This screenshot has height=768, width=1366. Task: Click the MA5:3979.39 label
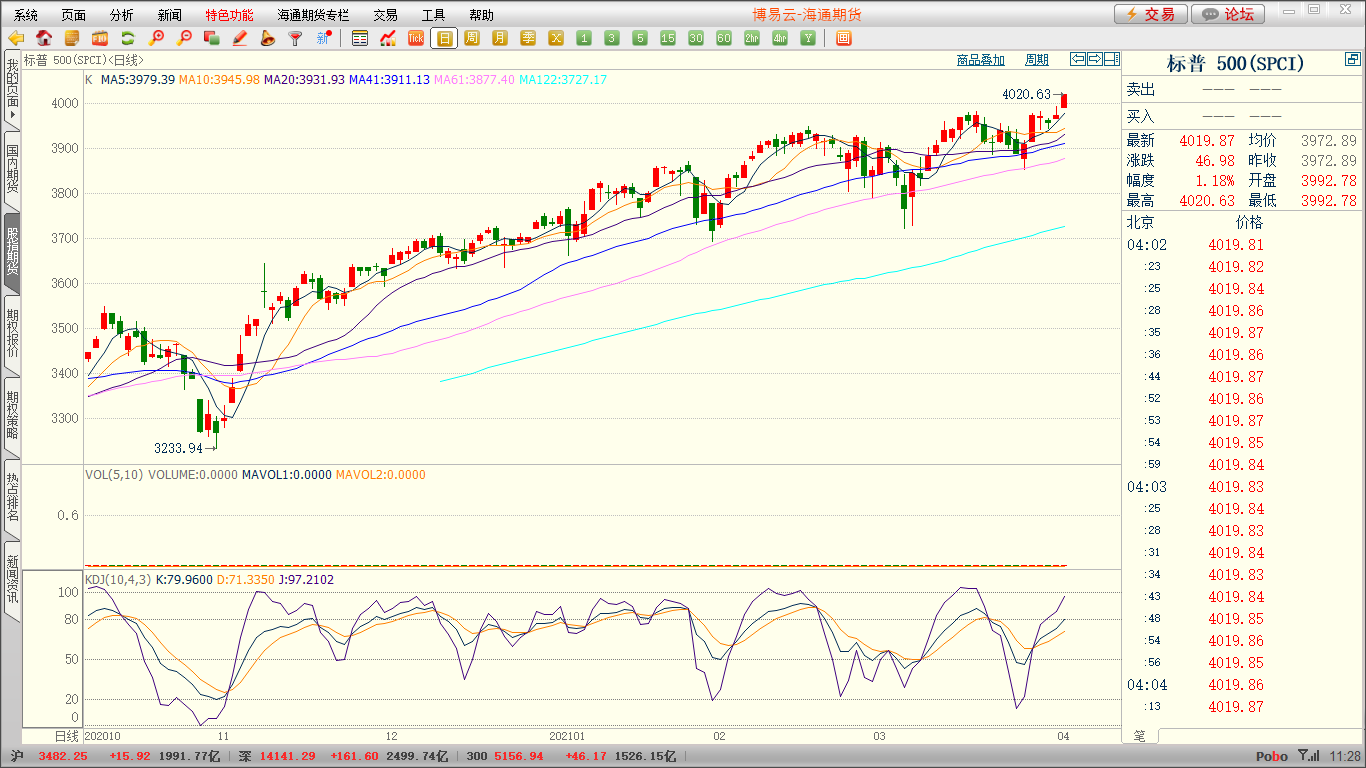(x=137, y=79)
